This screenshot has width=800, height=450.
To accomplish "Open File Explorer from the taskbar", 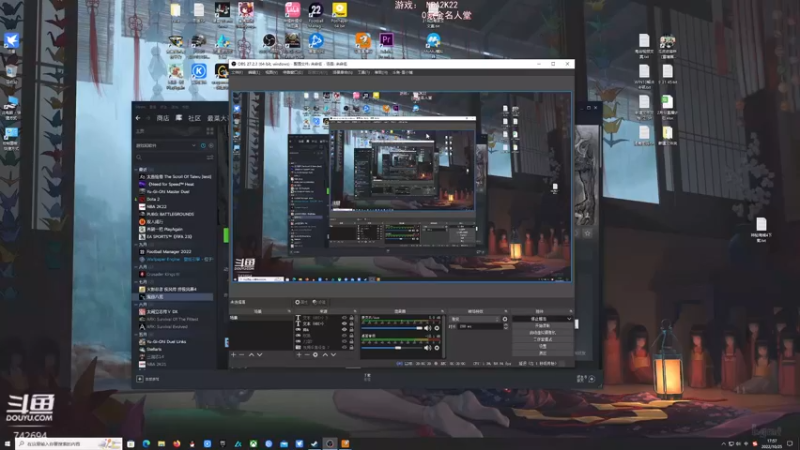I will pos(161,444).
